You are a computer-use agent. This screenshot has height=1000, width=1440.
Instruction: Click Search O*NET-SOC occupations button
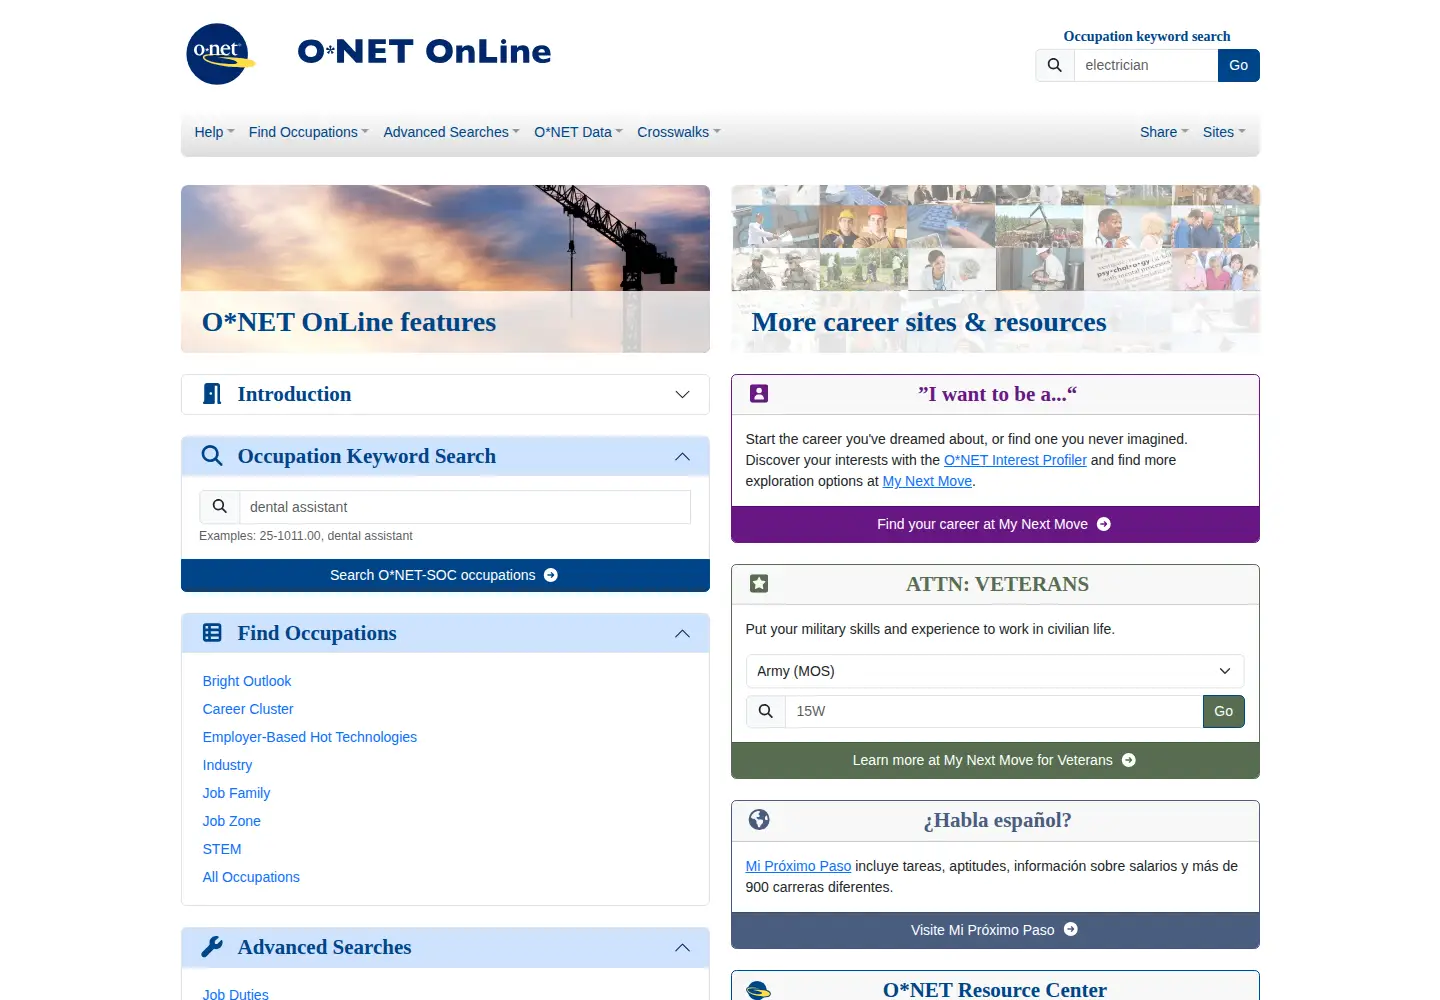[x=445, y=575]
